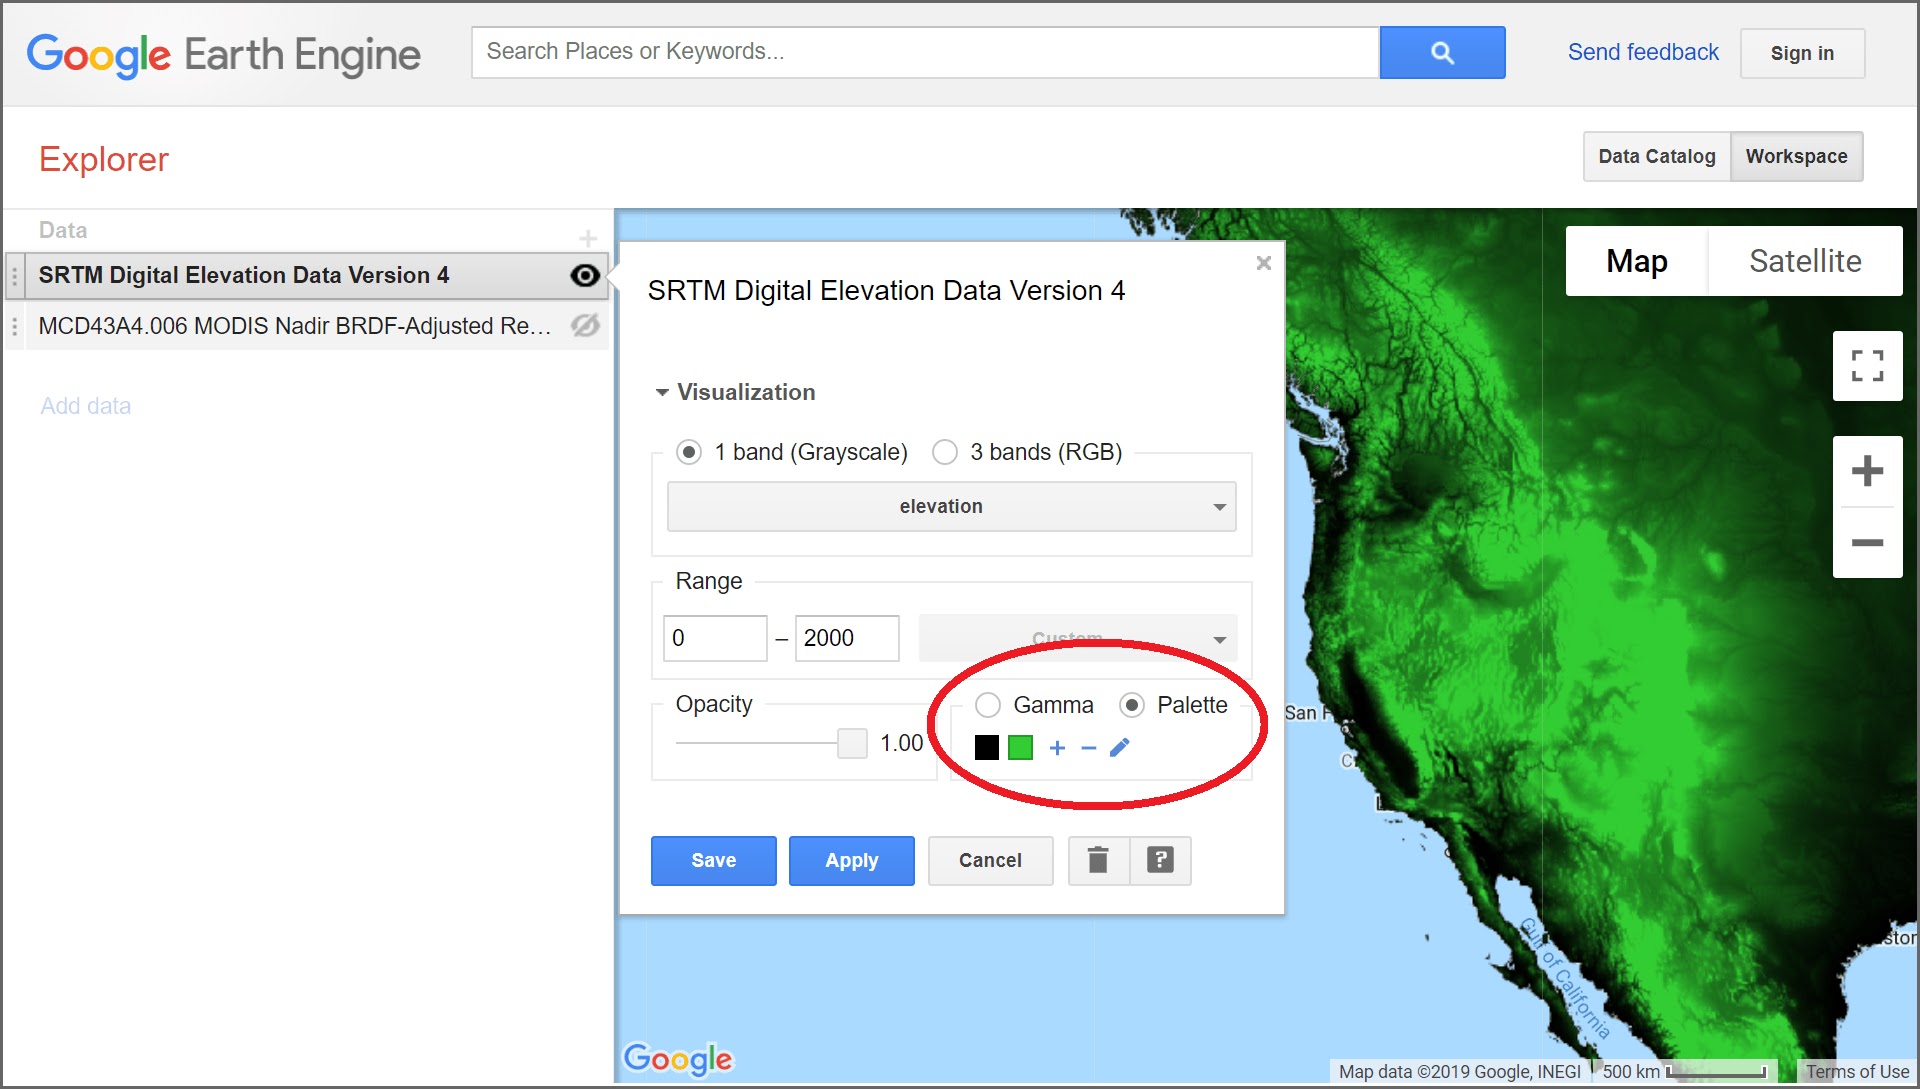Click the Explorer heading
Screen dimensions: 1920x1089
pos(104,159)
